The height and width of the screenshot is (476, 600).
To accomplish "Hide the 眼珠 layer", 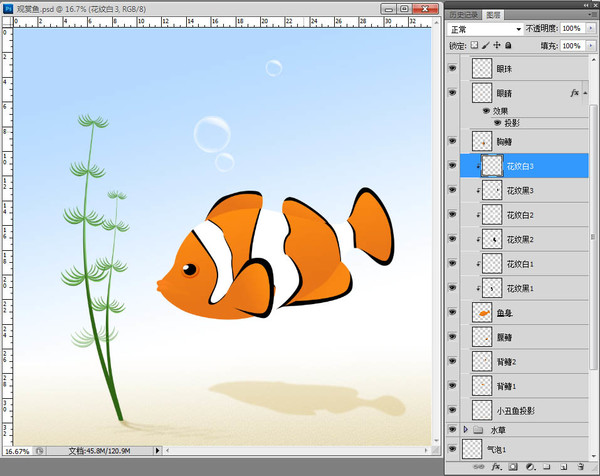I will tap(452, 68).
